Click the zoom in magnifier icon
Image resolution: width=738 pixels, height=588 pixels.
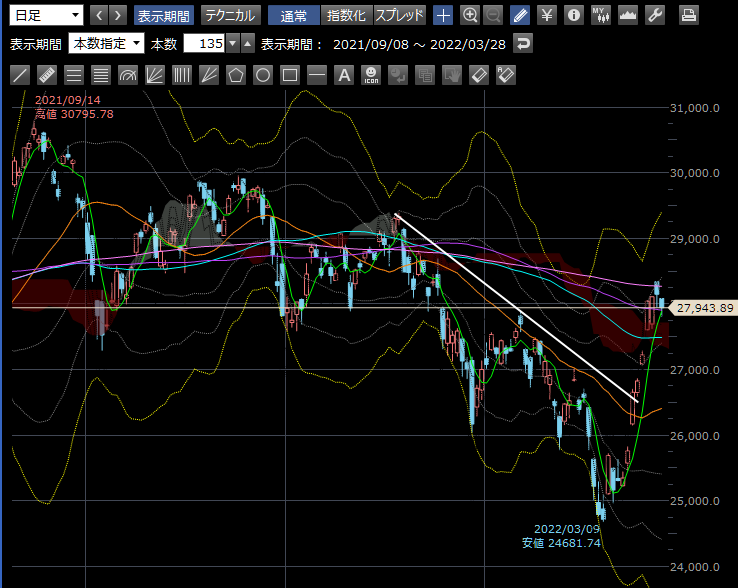click(x=471, y=15)
